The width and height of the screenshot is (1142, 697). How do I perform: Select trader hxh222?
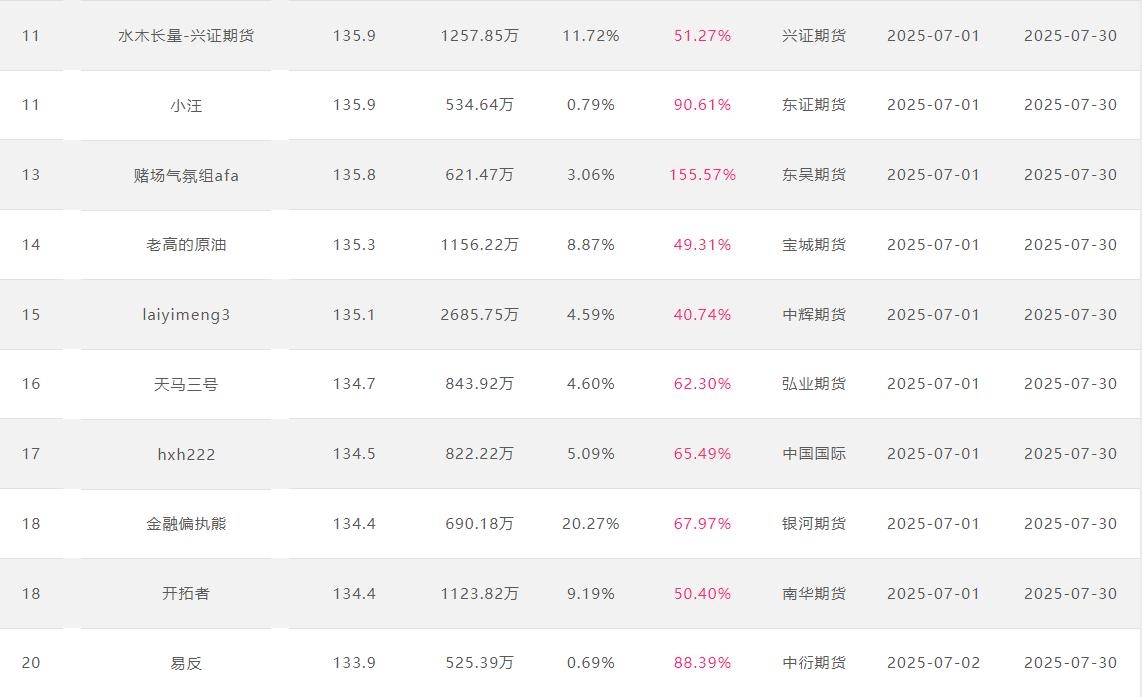click(186, 454)
